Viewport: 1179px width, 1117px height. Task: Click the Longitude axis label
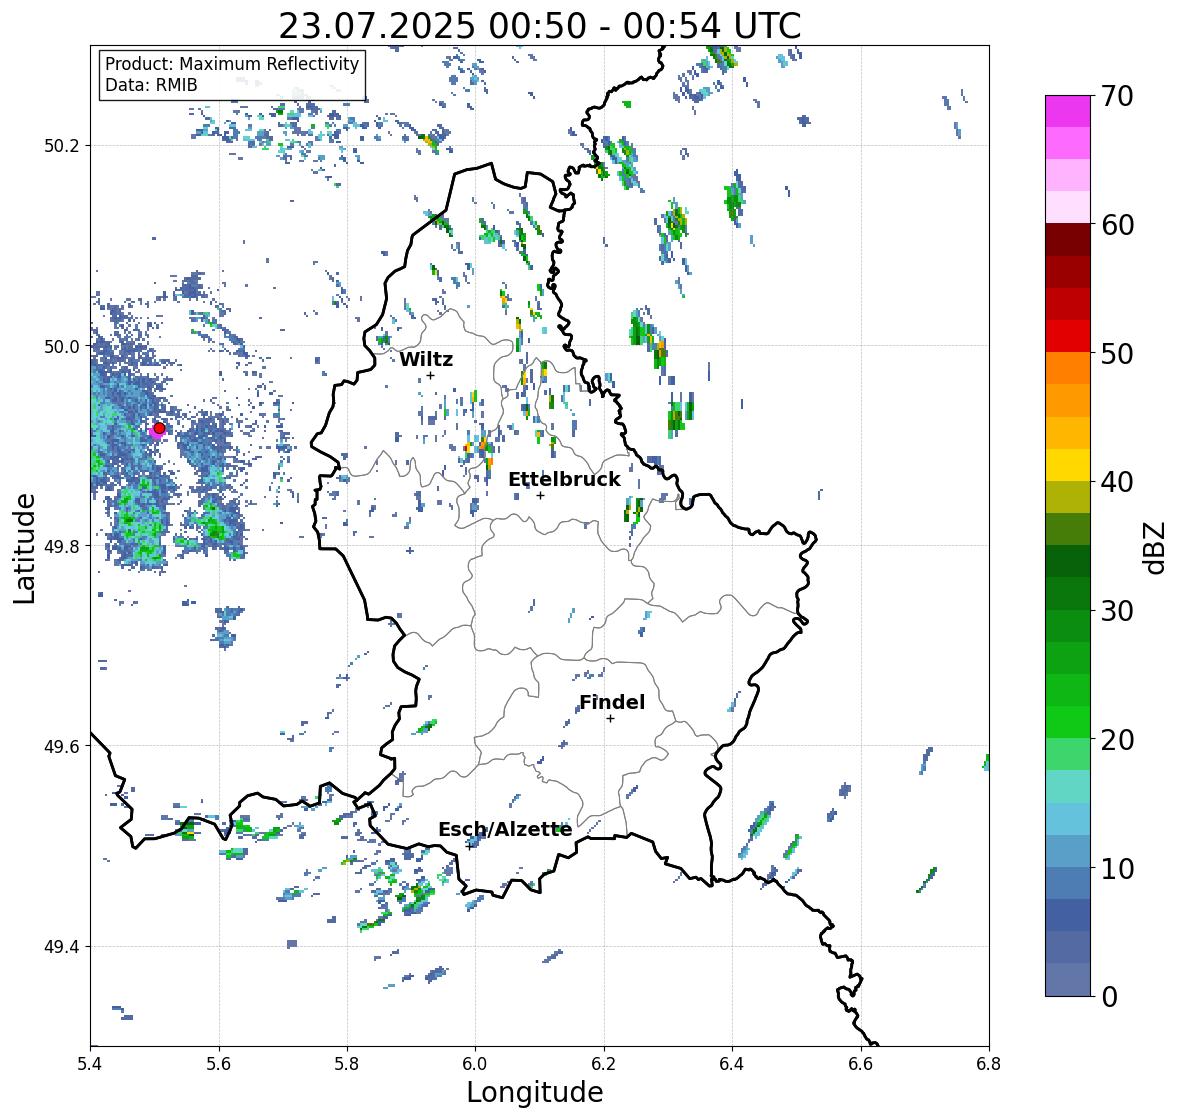click(x=535, y=1092)
